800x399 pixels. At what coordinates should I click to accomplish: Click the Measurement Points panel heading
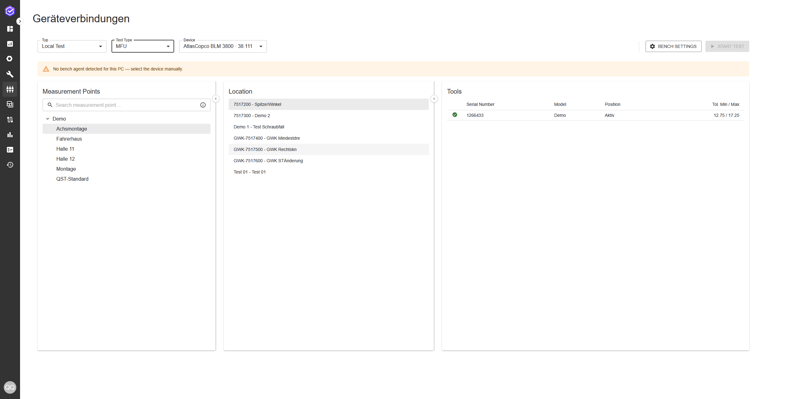71,91
